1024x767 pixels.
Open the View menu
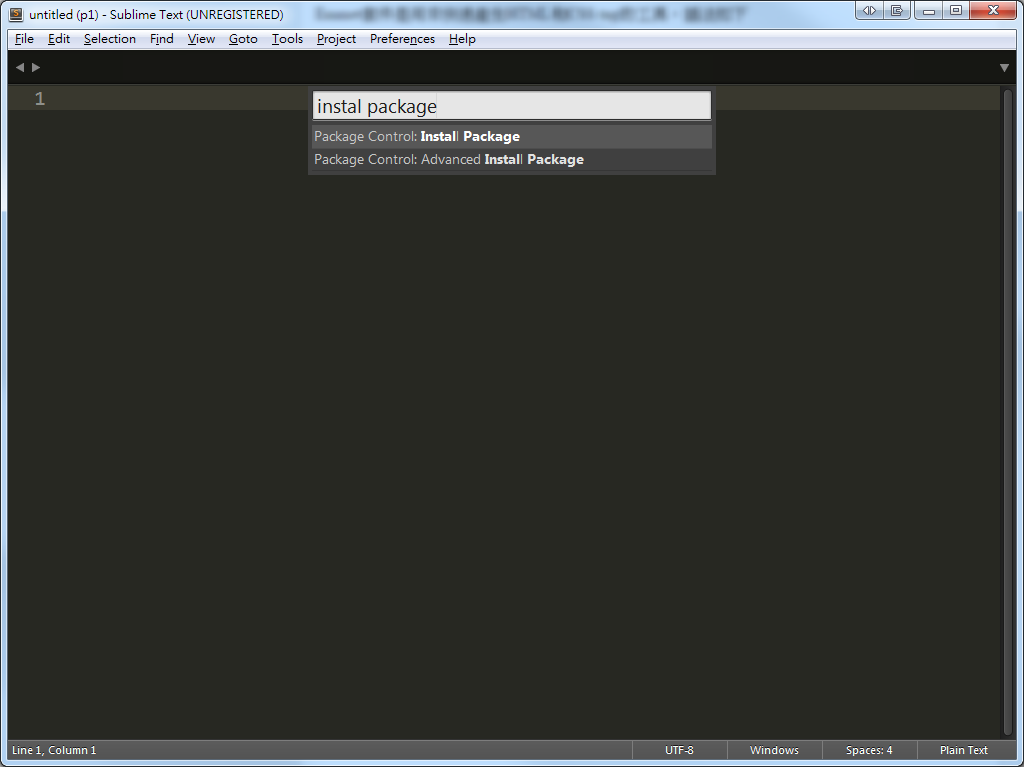(201, 39)
